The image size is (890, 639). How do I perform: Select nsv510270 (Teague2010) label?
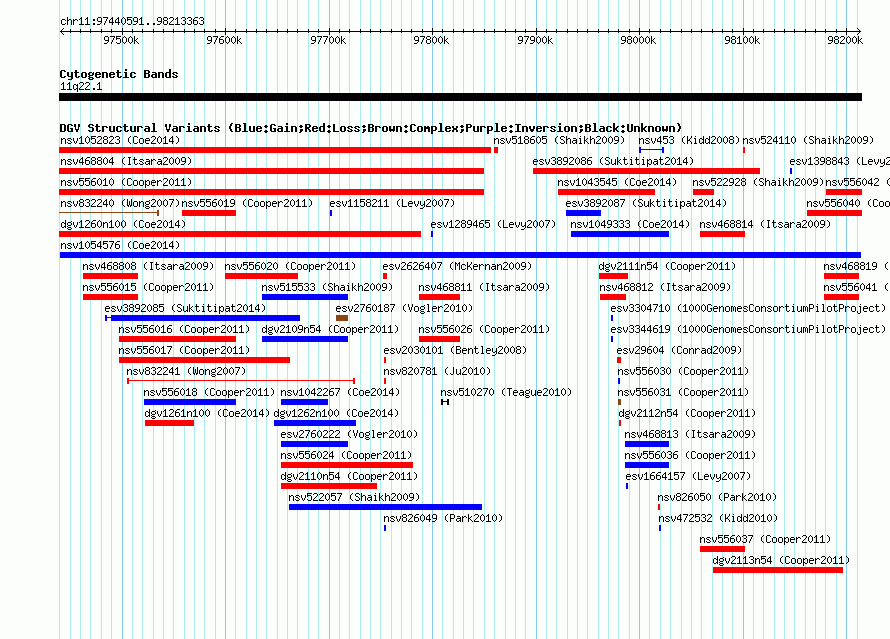(x=506, y=392)
